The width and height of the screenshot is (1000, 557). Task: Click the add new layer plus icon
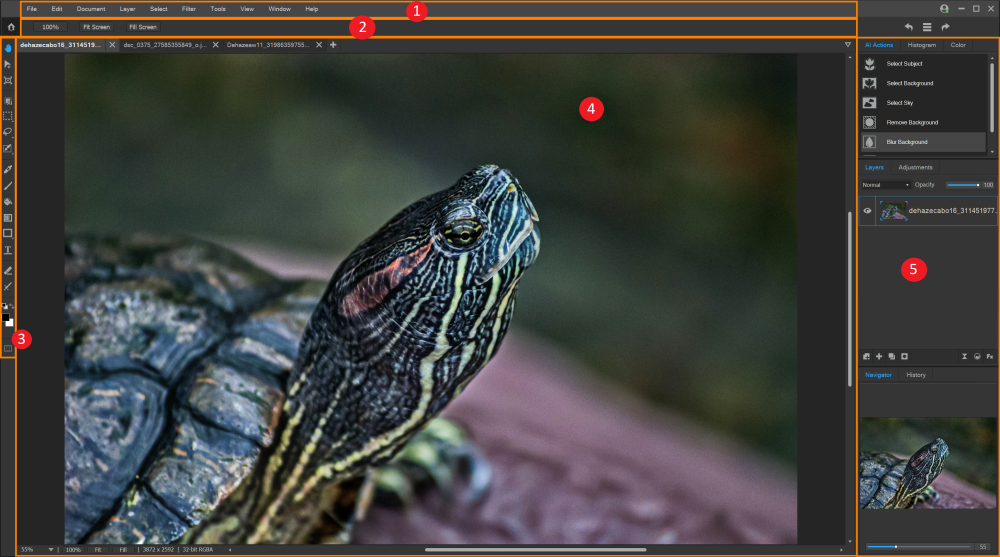879,356
